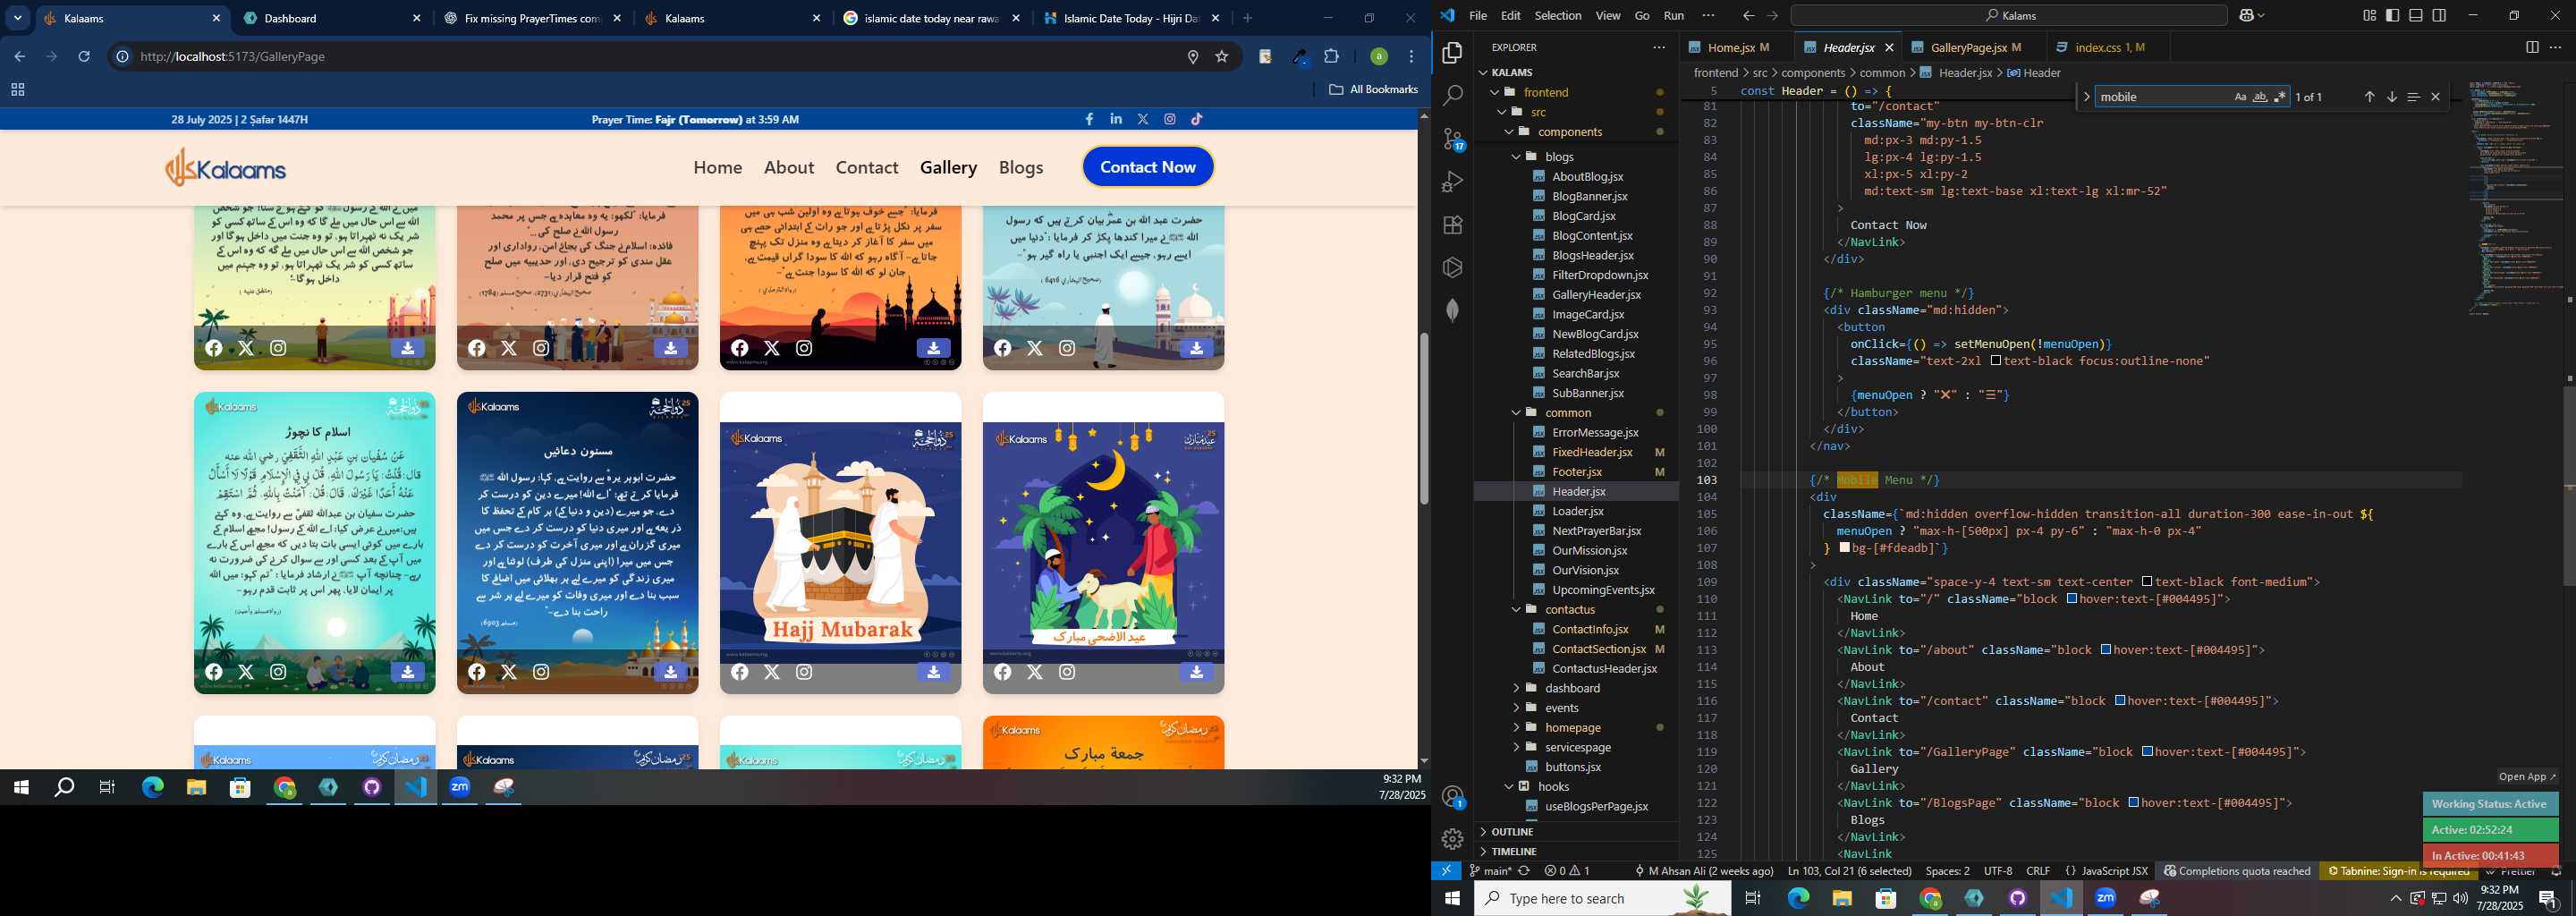The height and width of the screenshot is (916, 2576).
Task: Toggle Find in Selection option
Action: pyautogui.click(x=2413, y=97)
